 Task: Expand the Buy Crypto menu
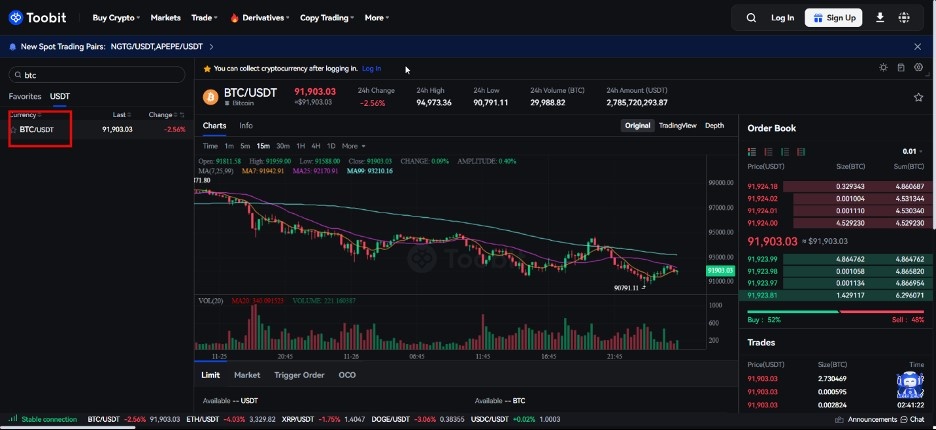coord(116,18)
